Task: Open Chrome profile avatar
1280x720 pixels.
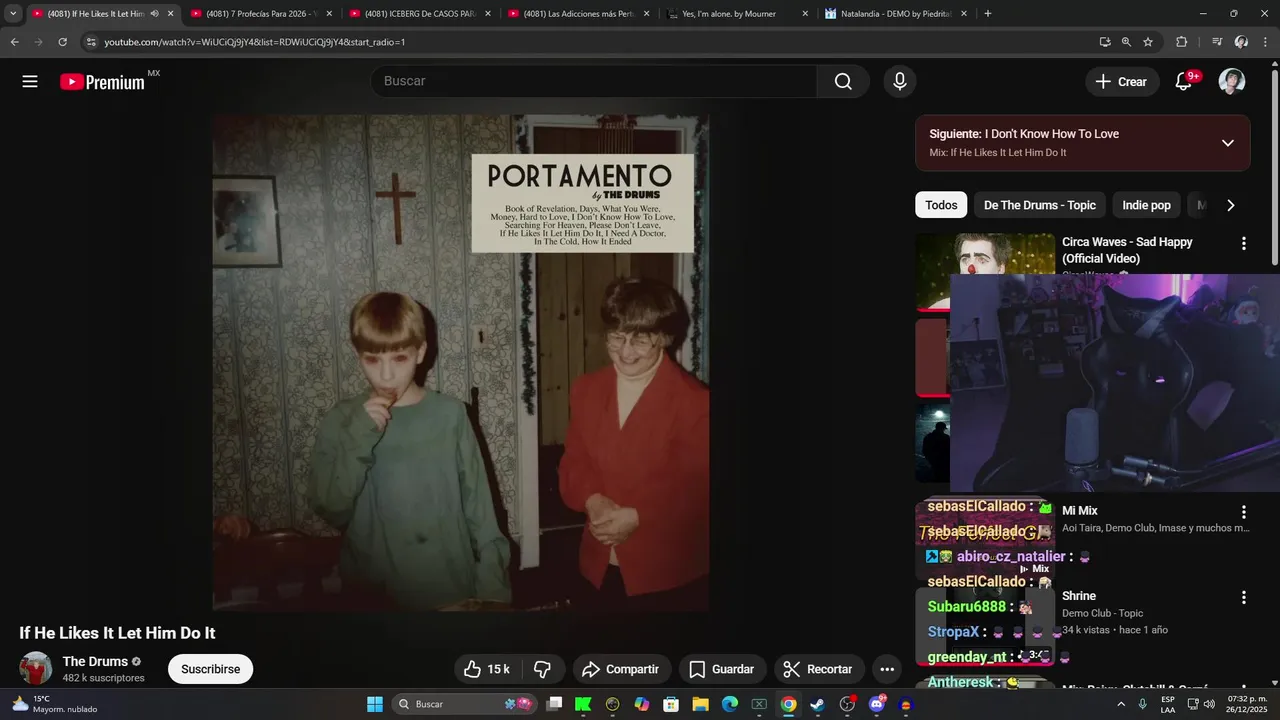Action: (x=1241, y=42)
